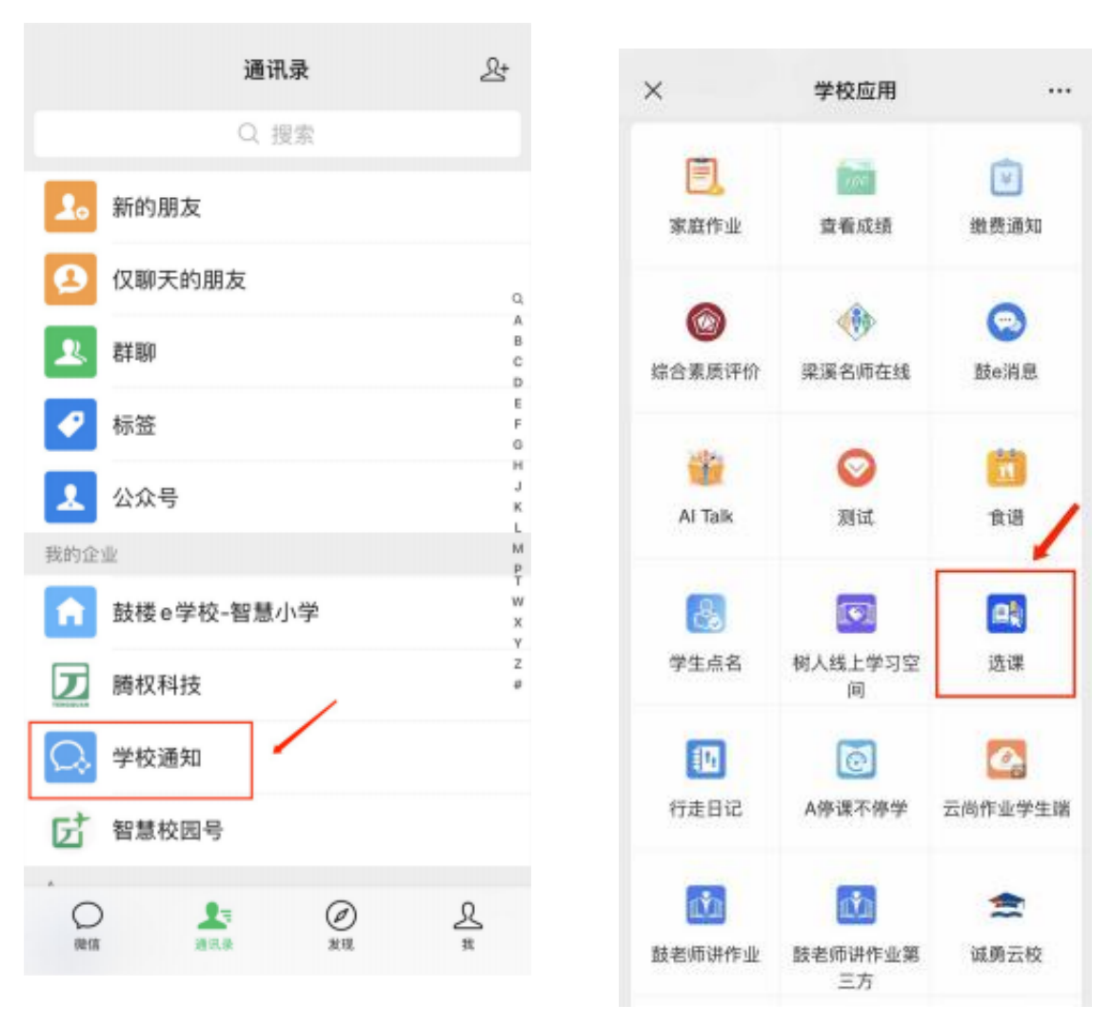Switch to 我 profile tab
Viewport: 1110px width, 1025px height.
tap(467, 925)
